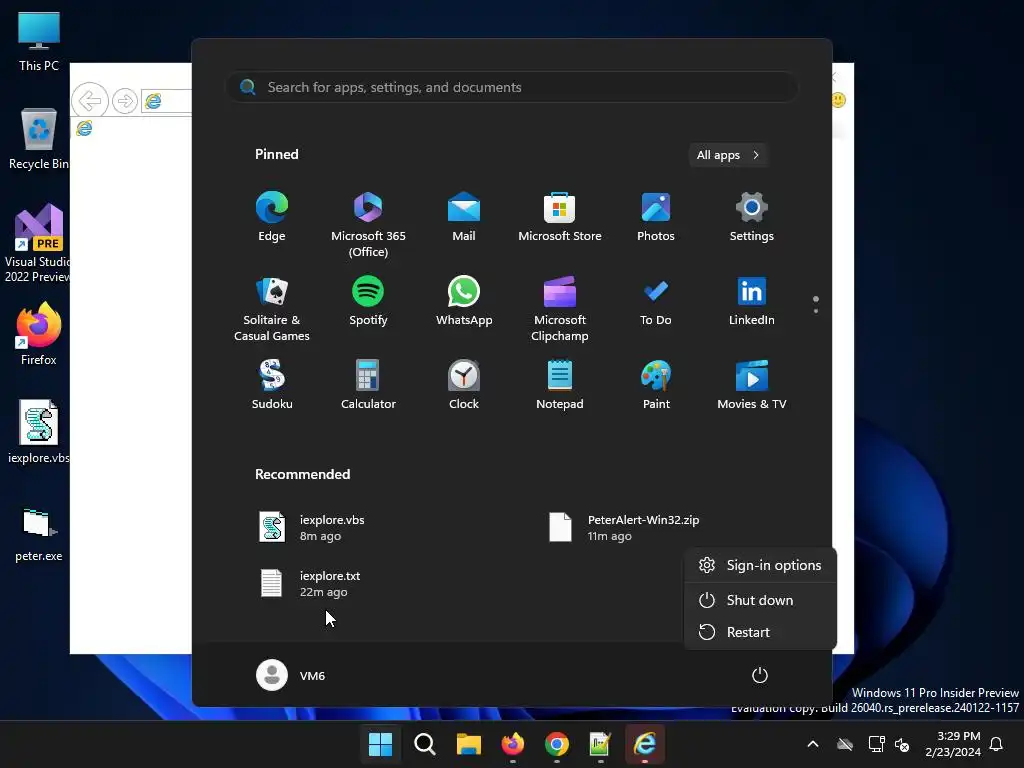Image resolution: width=1024 pixels, height=768 pixels.
Task: Select peter.exe on desktop
Action: [x=39, y=535]
